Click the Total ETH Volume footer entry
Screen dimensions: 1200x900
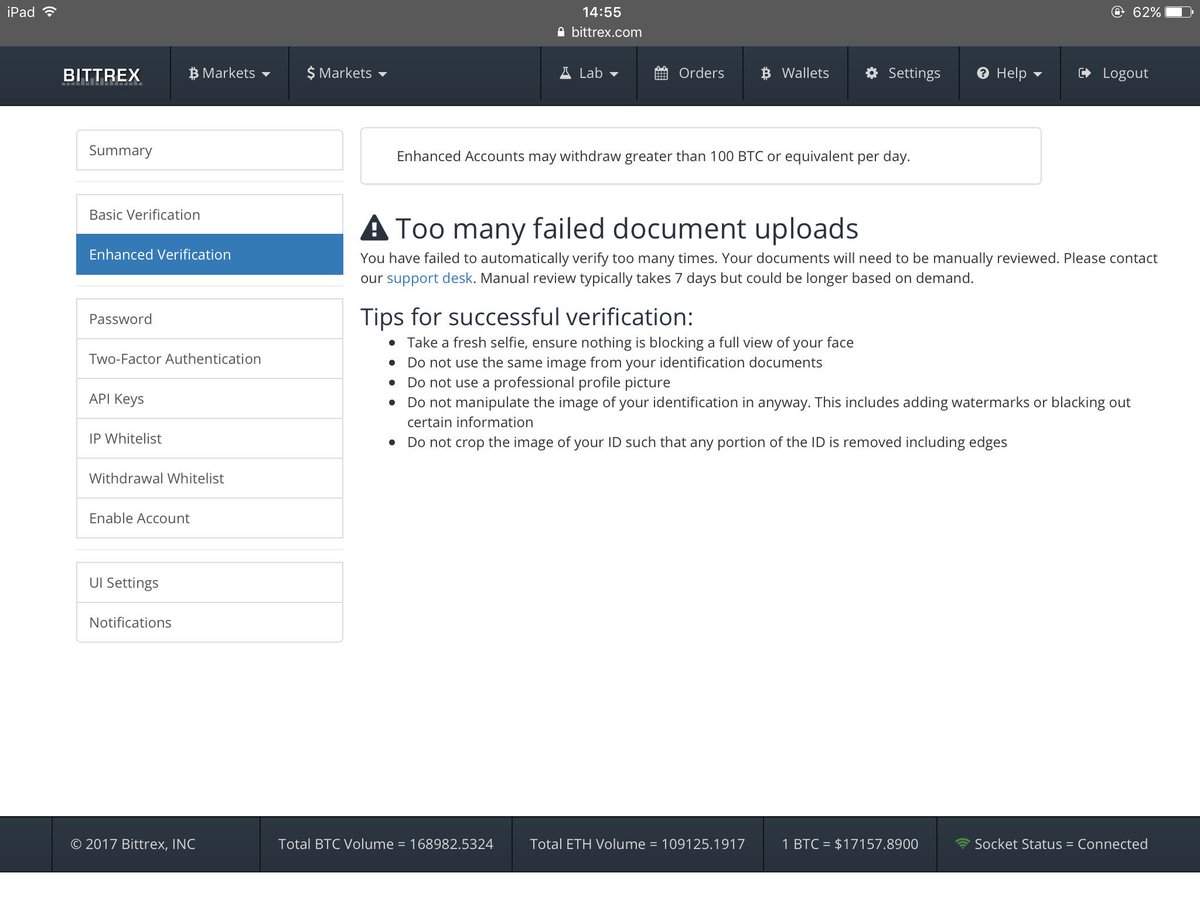click(637, 844)
